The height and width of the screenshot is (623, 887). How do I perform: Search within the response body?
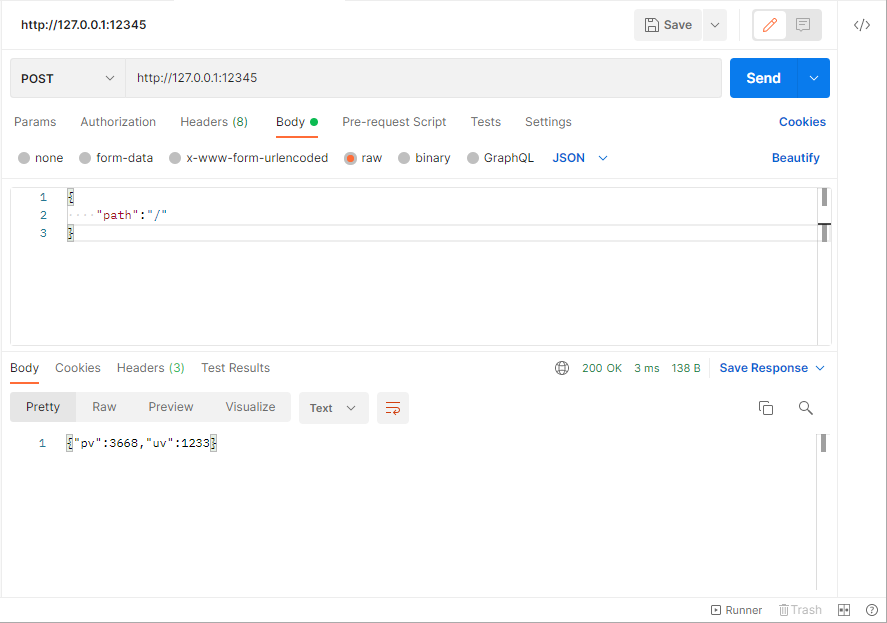[x=806, y=408]
